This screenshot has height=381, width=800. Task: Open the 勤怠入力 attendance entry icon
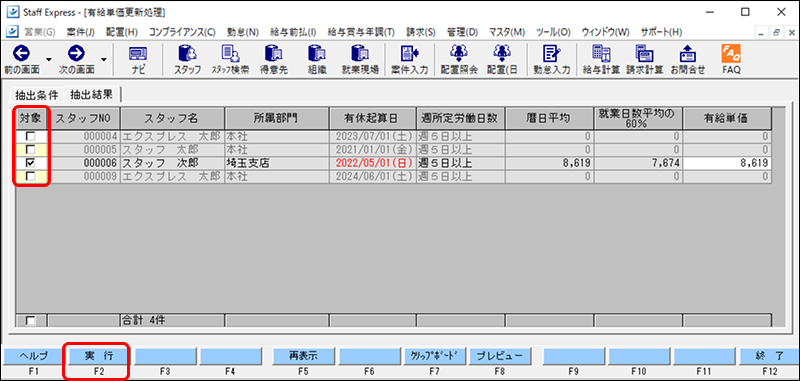point(551,54)
